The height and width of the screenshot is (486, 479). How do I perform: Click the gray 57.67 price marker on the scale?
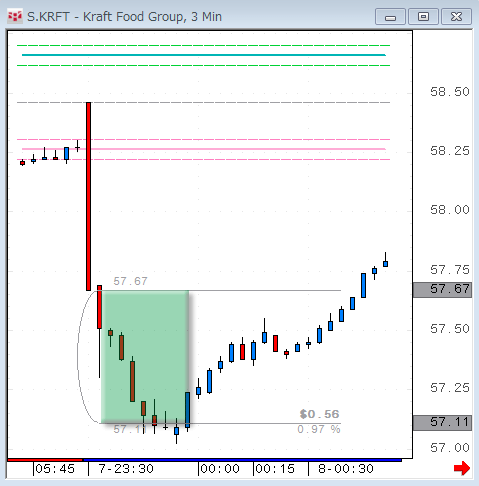[442, 289]
